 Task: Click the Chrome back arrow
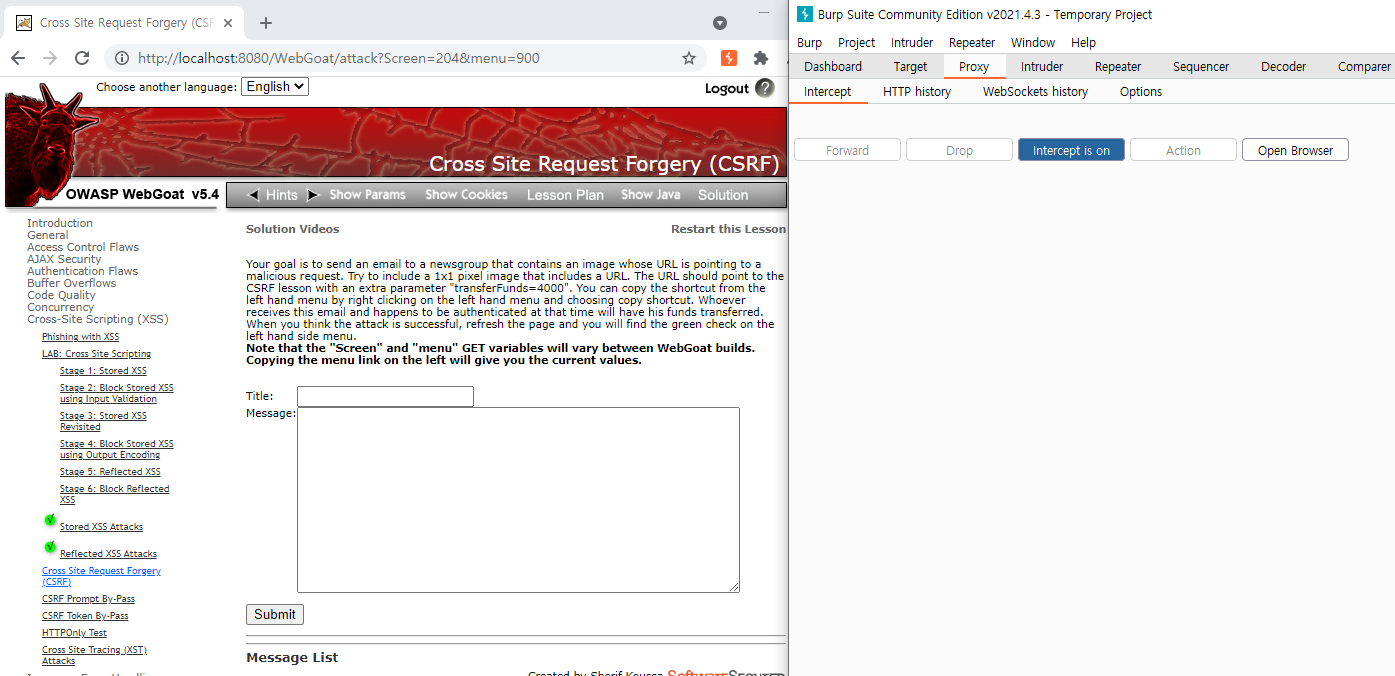pos(20,58)
